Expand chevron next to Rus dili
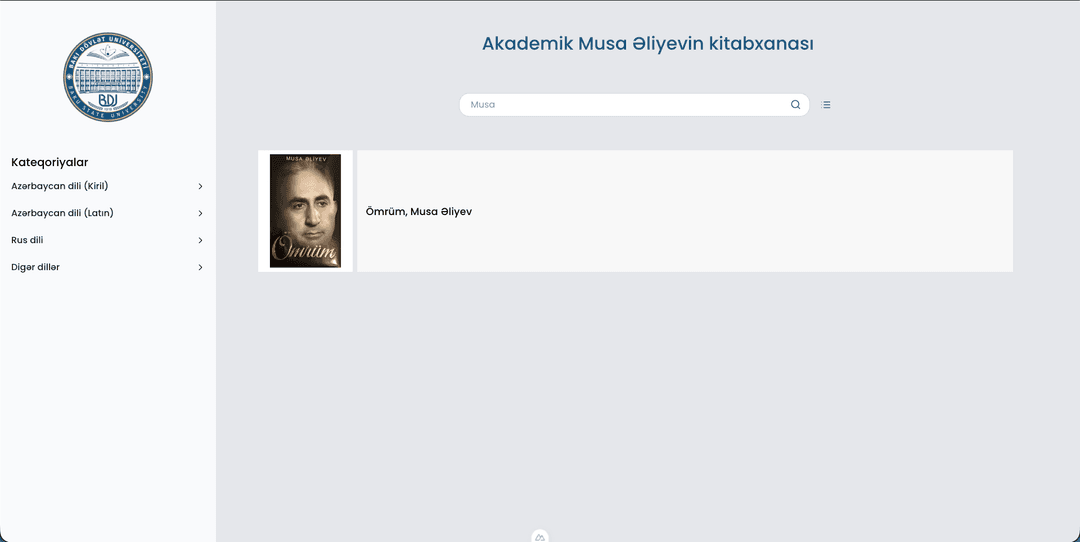Viewport: 1080px width, 542px height. (200, 240)
